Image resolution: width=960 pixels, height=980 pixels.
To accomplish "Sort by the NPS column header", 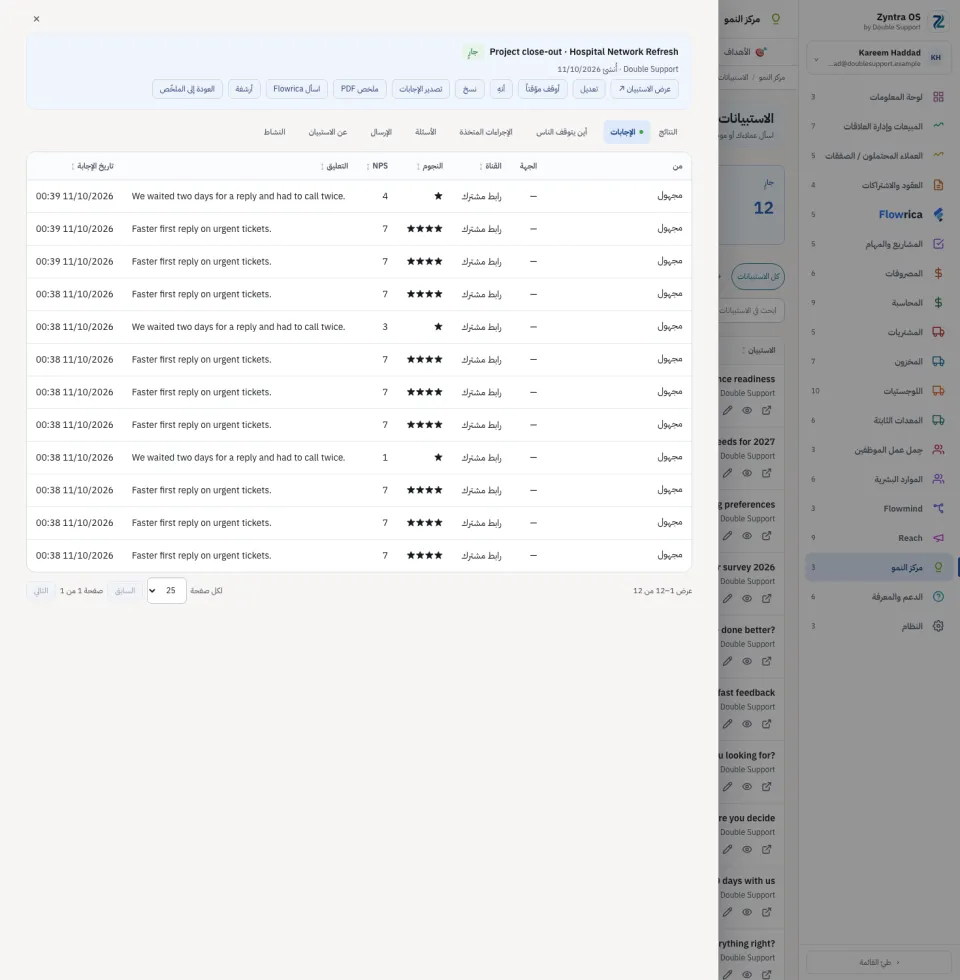I will (x=377, y=166).
